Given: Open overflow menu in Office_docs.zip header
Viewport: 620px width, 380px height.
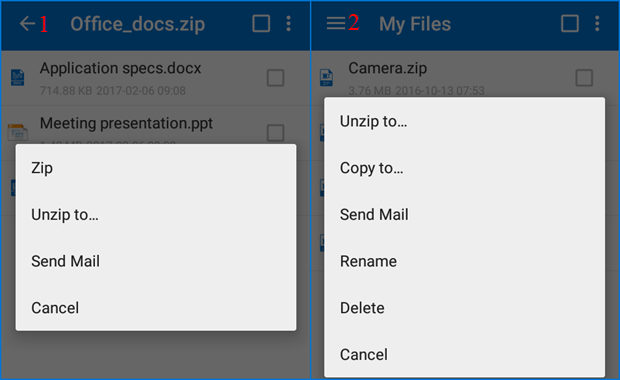Looking at the screenshot, I should click(x=289, y=24).
